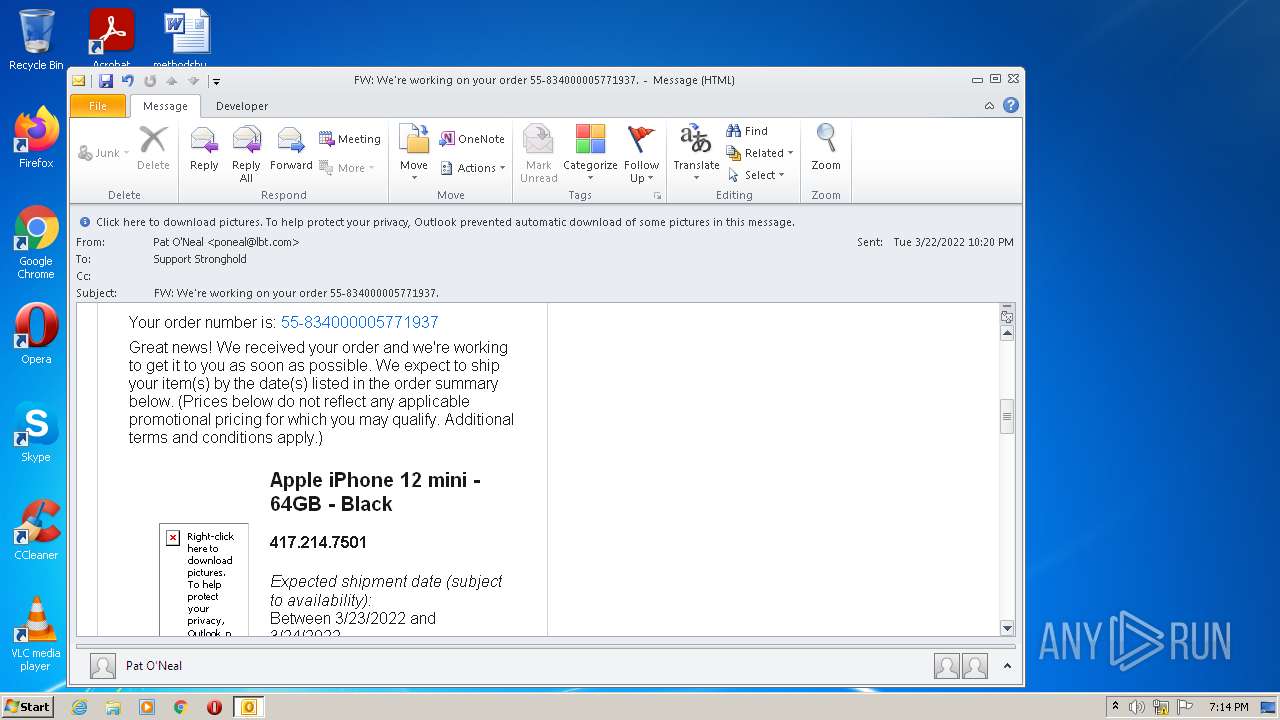1280x720 pixels.
Task: Open Opera desktop shortcut
Action: click(36, 334)
